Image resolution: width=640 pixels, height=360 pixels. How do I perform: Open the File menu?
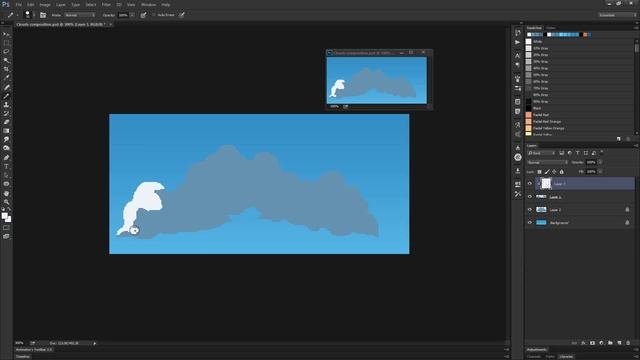(x=18, y=4)
